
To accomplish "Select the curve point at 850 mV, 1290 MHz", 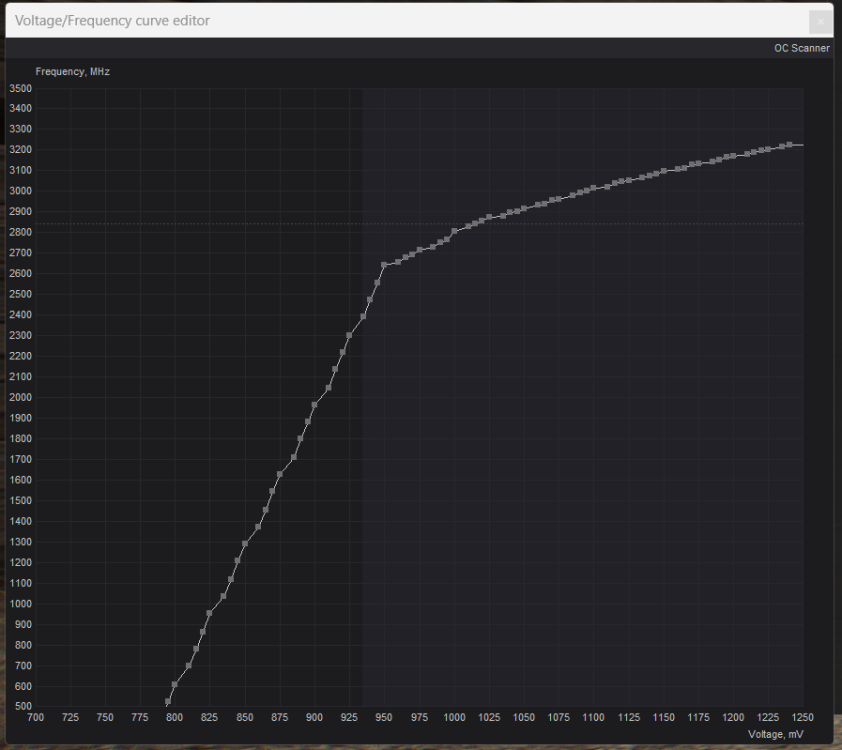I will [245, 544].
